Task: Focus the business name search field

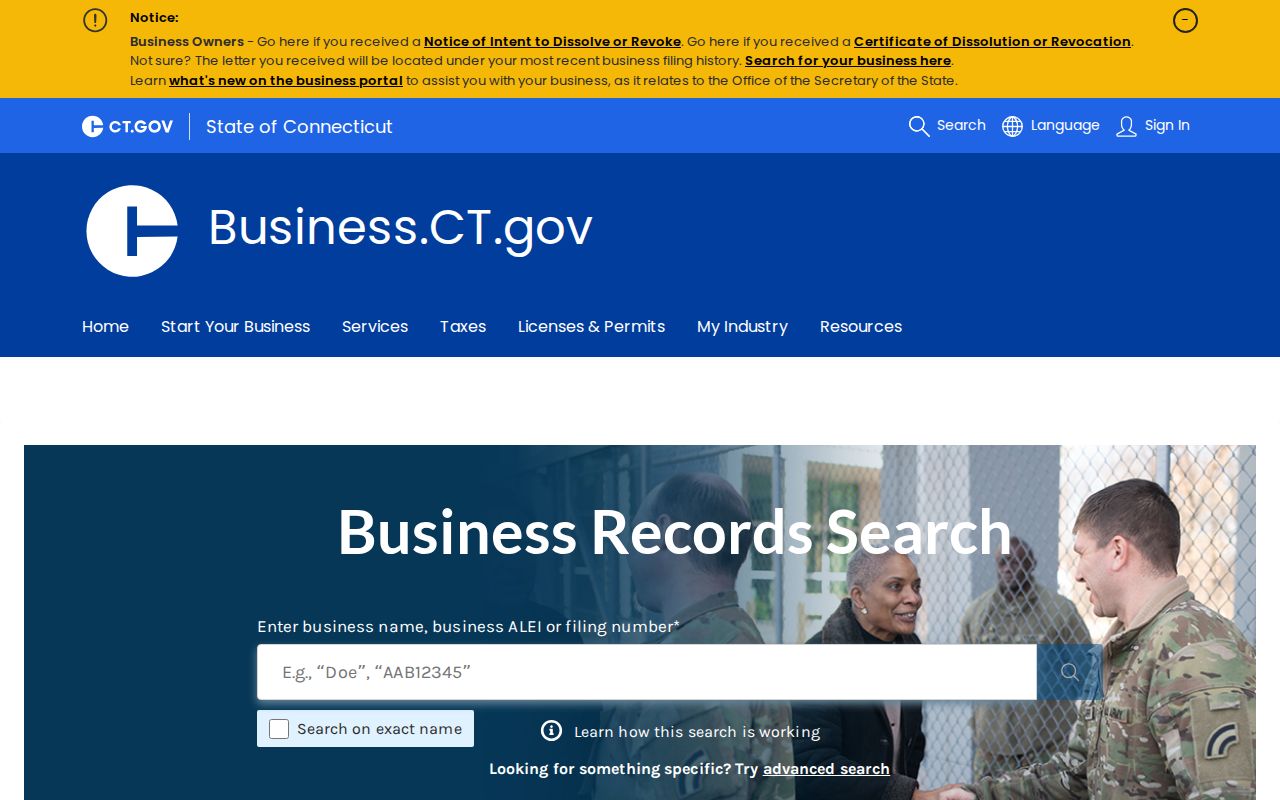Action: click(x=647, y=672)
